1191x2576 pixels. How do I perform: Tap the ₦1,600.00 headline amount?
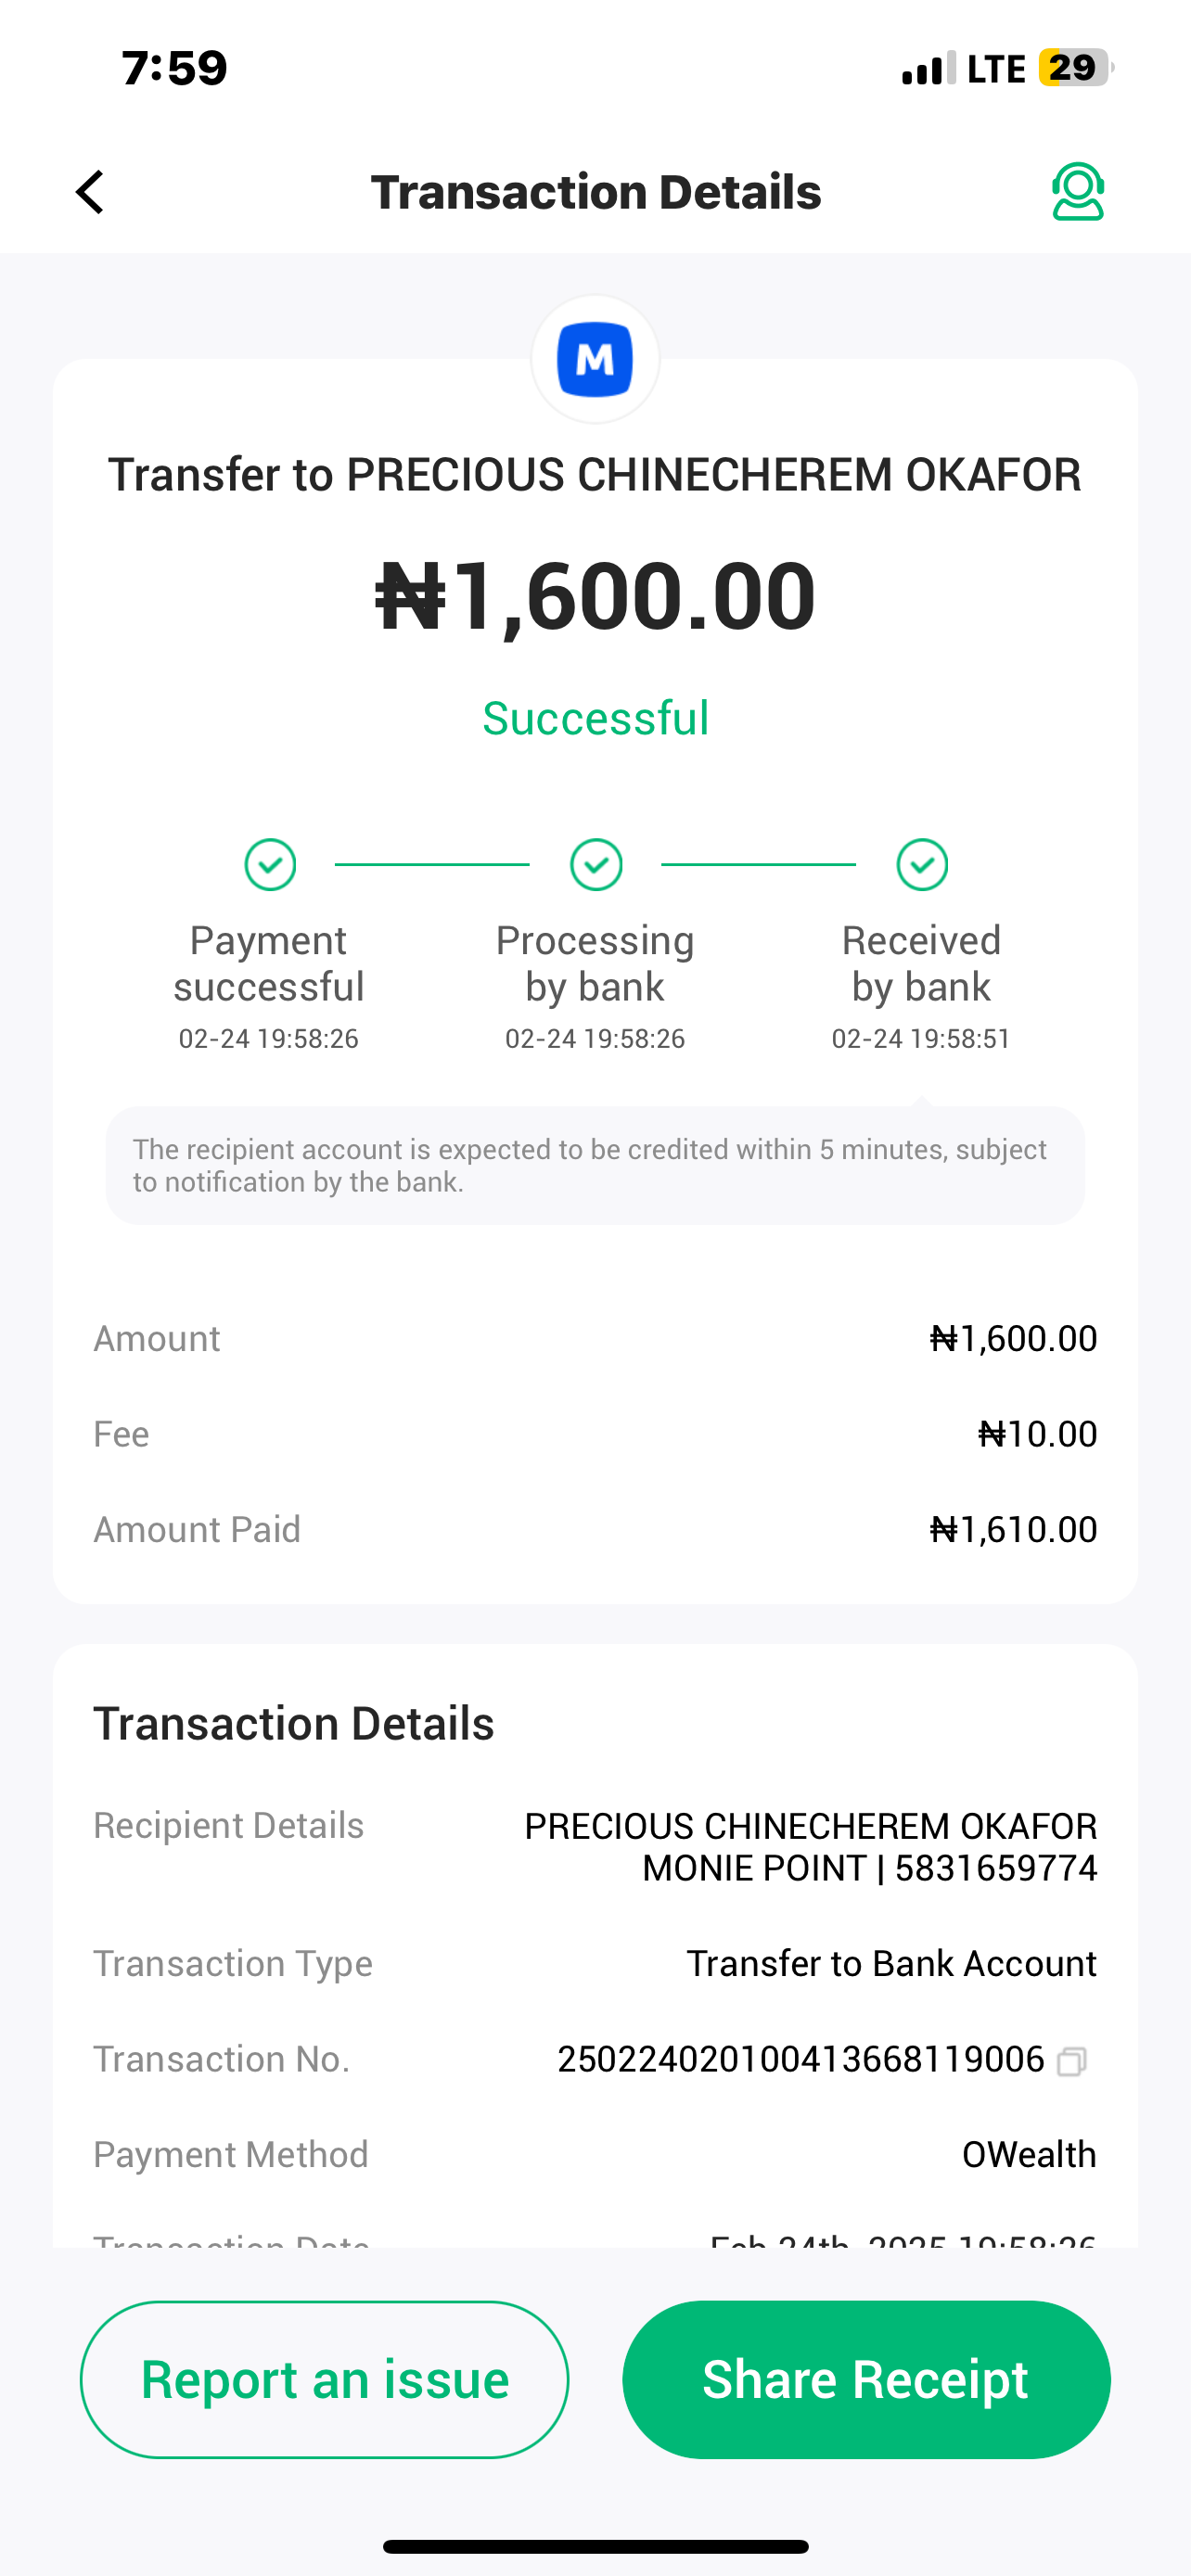[x=595, y=596]
